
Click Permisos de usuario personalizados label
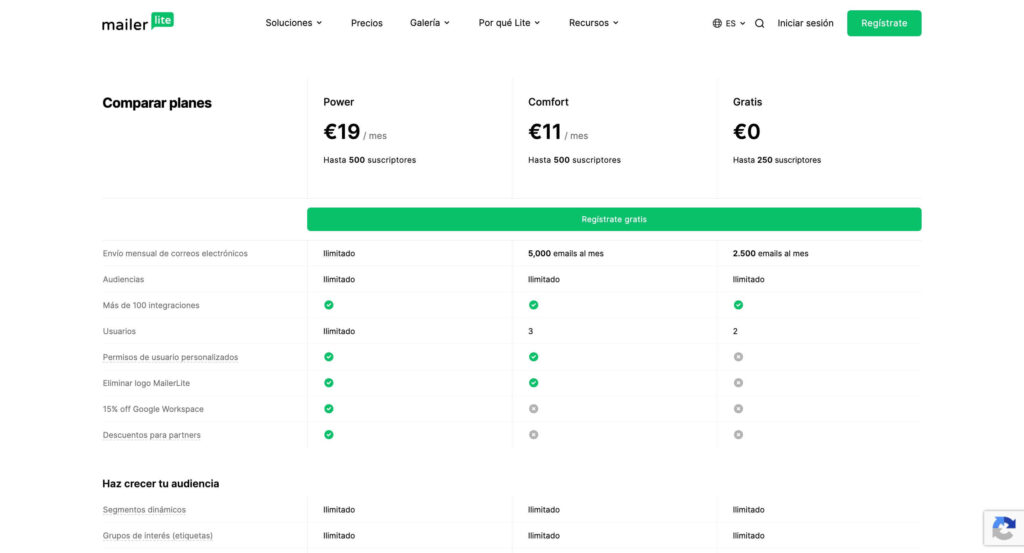pyautogui.click(x=170, y=357)
